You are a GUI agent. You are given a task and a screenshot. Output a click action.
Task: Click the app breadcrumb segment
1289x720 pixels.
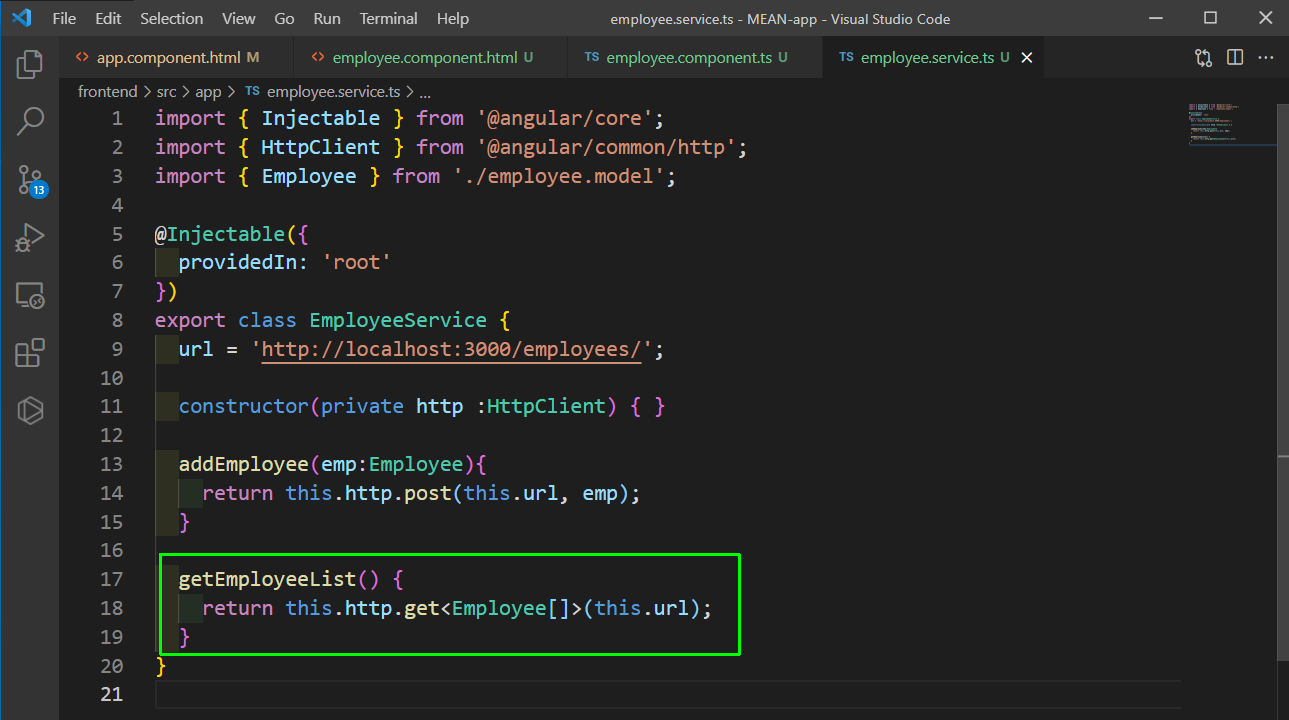click(208, 91)
